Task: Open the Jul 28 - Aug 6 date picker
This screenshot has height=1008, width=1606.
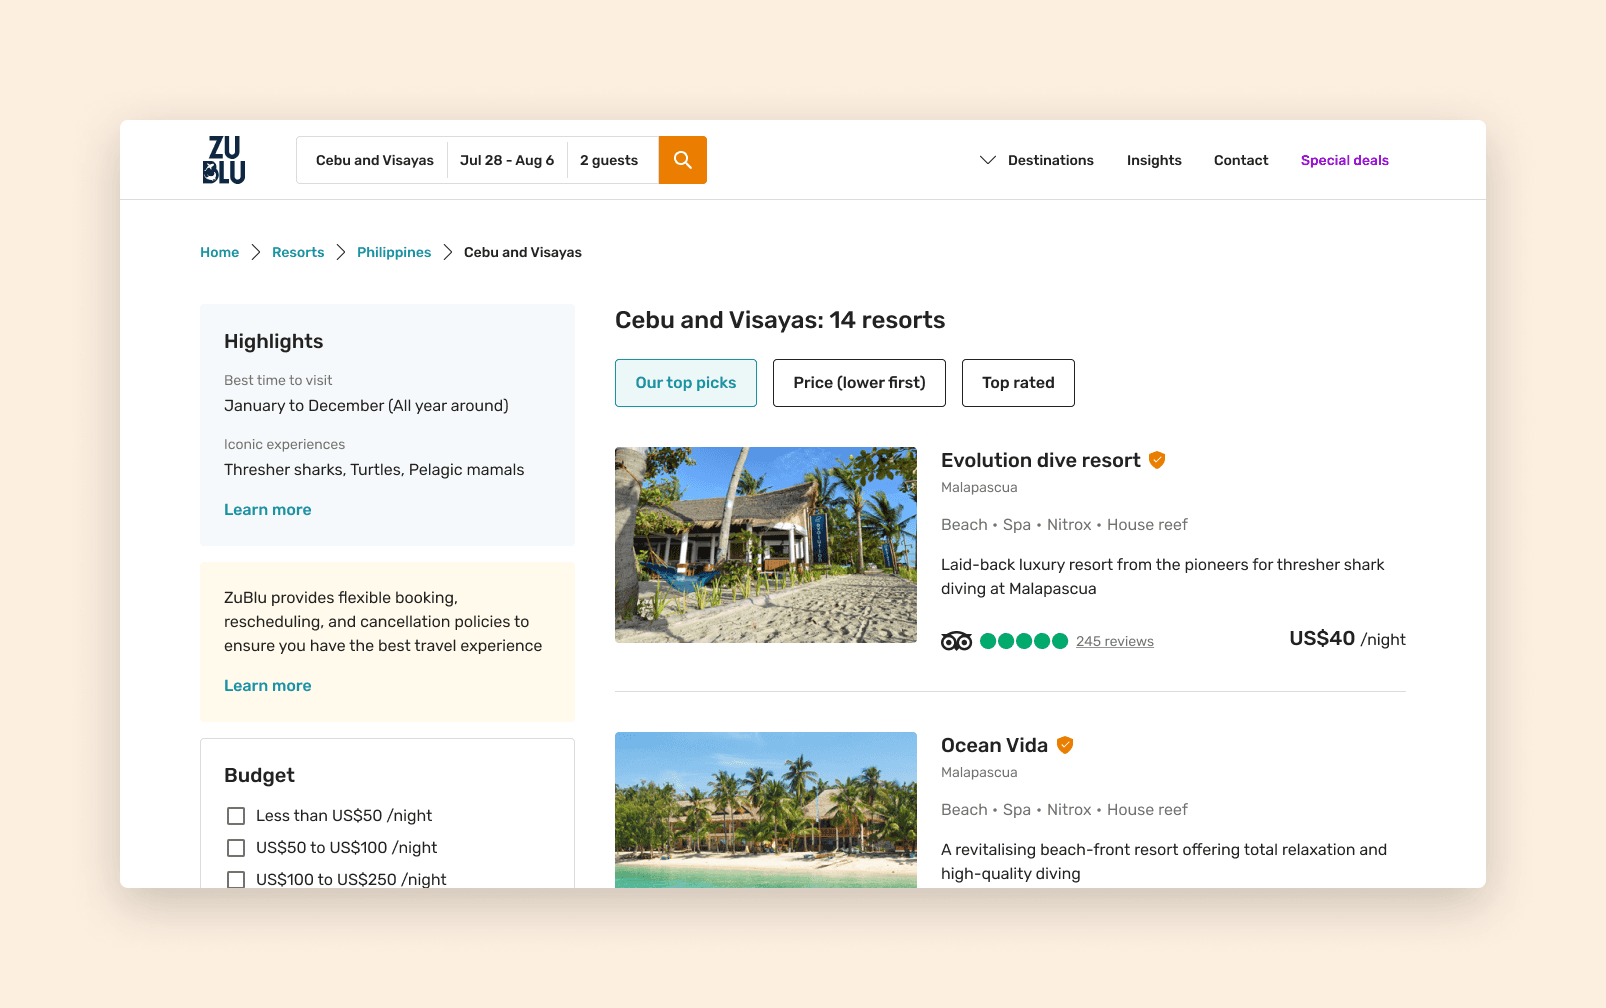Action: (507, 160)
